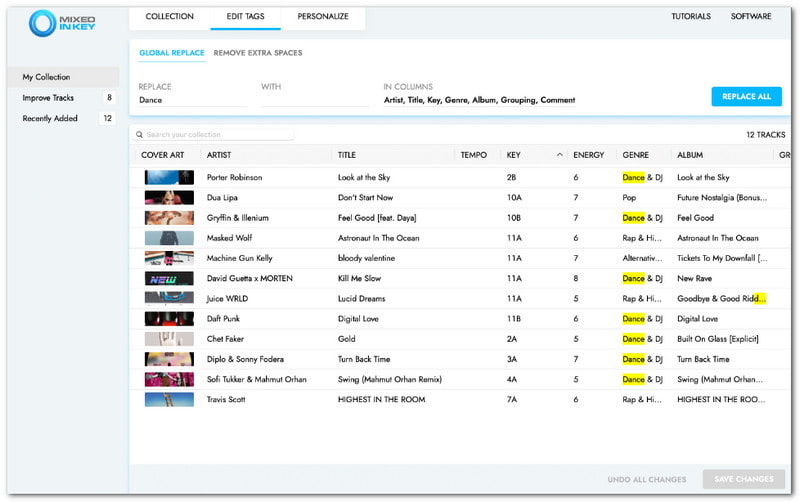
Task: Click 'HIGHEST IN THE ROOM' title cell
Action: tap(381, 399)
